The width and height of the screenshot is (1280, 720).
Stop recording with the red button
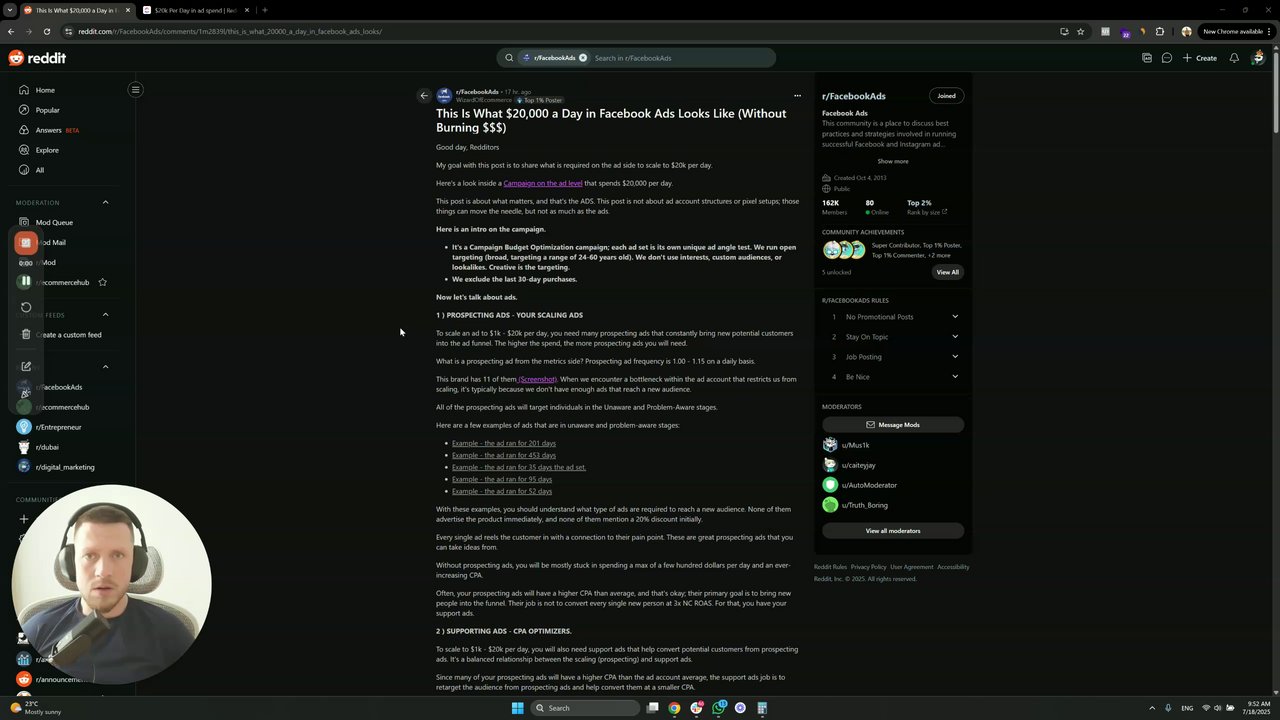26,242
